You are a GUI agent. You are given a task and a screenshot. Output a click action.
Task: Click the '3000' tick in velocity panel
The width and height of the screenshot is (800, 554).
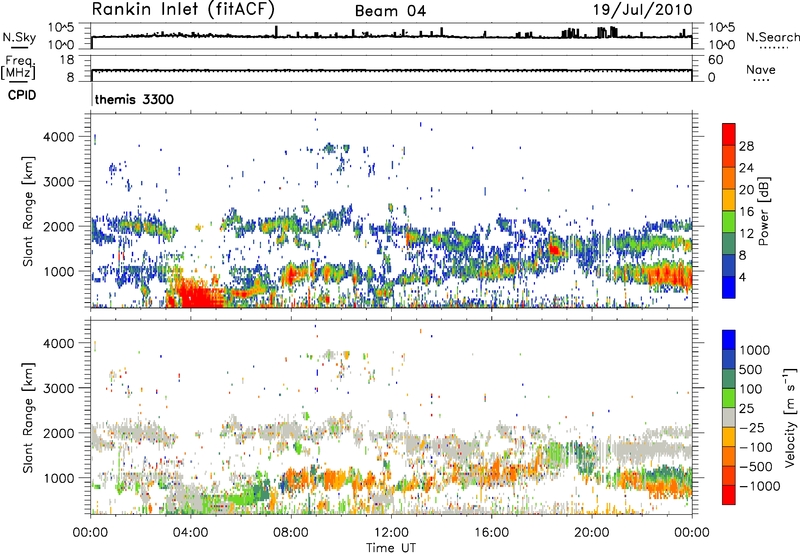pyautogui.click(x=59, y=388)
